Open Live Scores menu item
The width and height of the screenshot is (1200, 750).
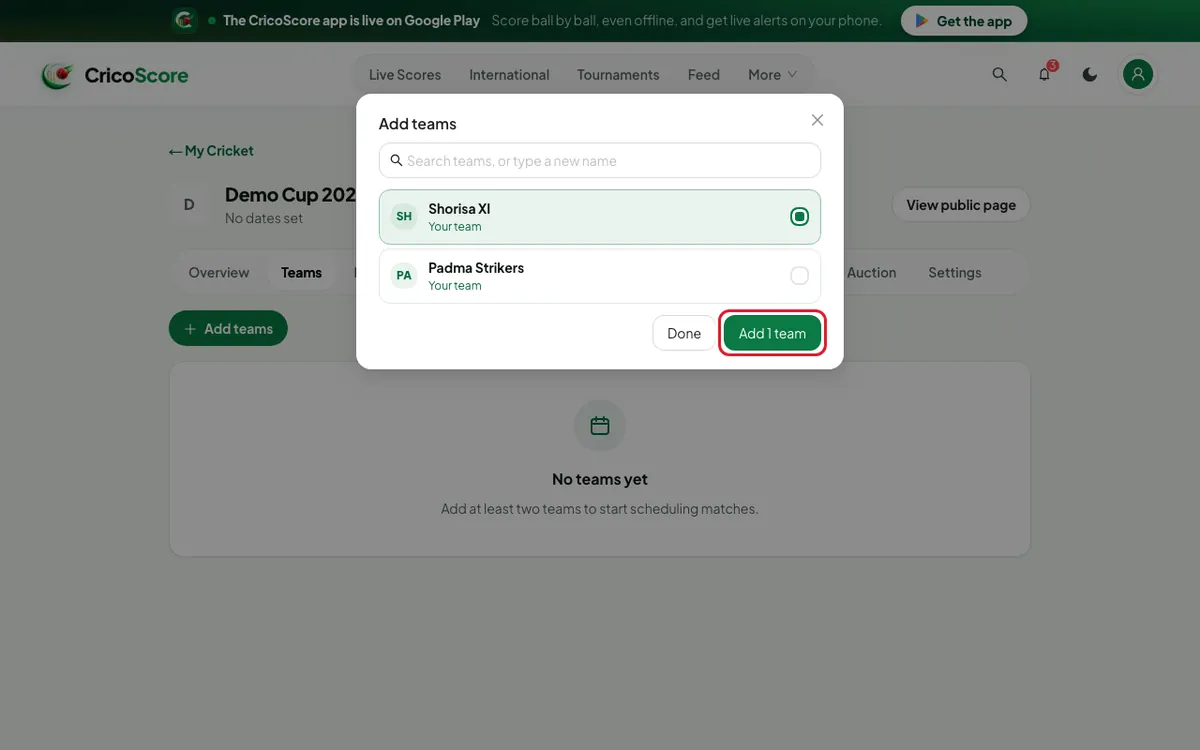[x=405, y=75]
